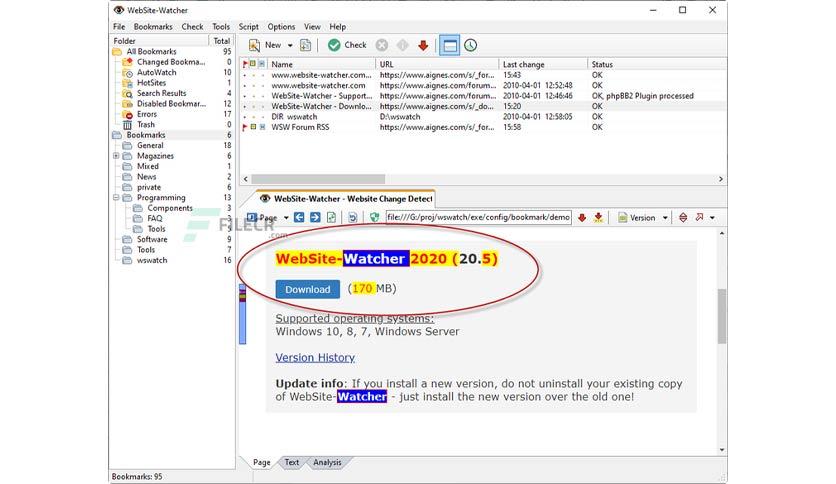Click the page view vertical scrollbar thumb
This screenshot has width=836, height=484.
[x=722, y=317]
